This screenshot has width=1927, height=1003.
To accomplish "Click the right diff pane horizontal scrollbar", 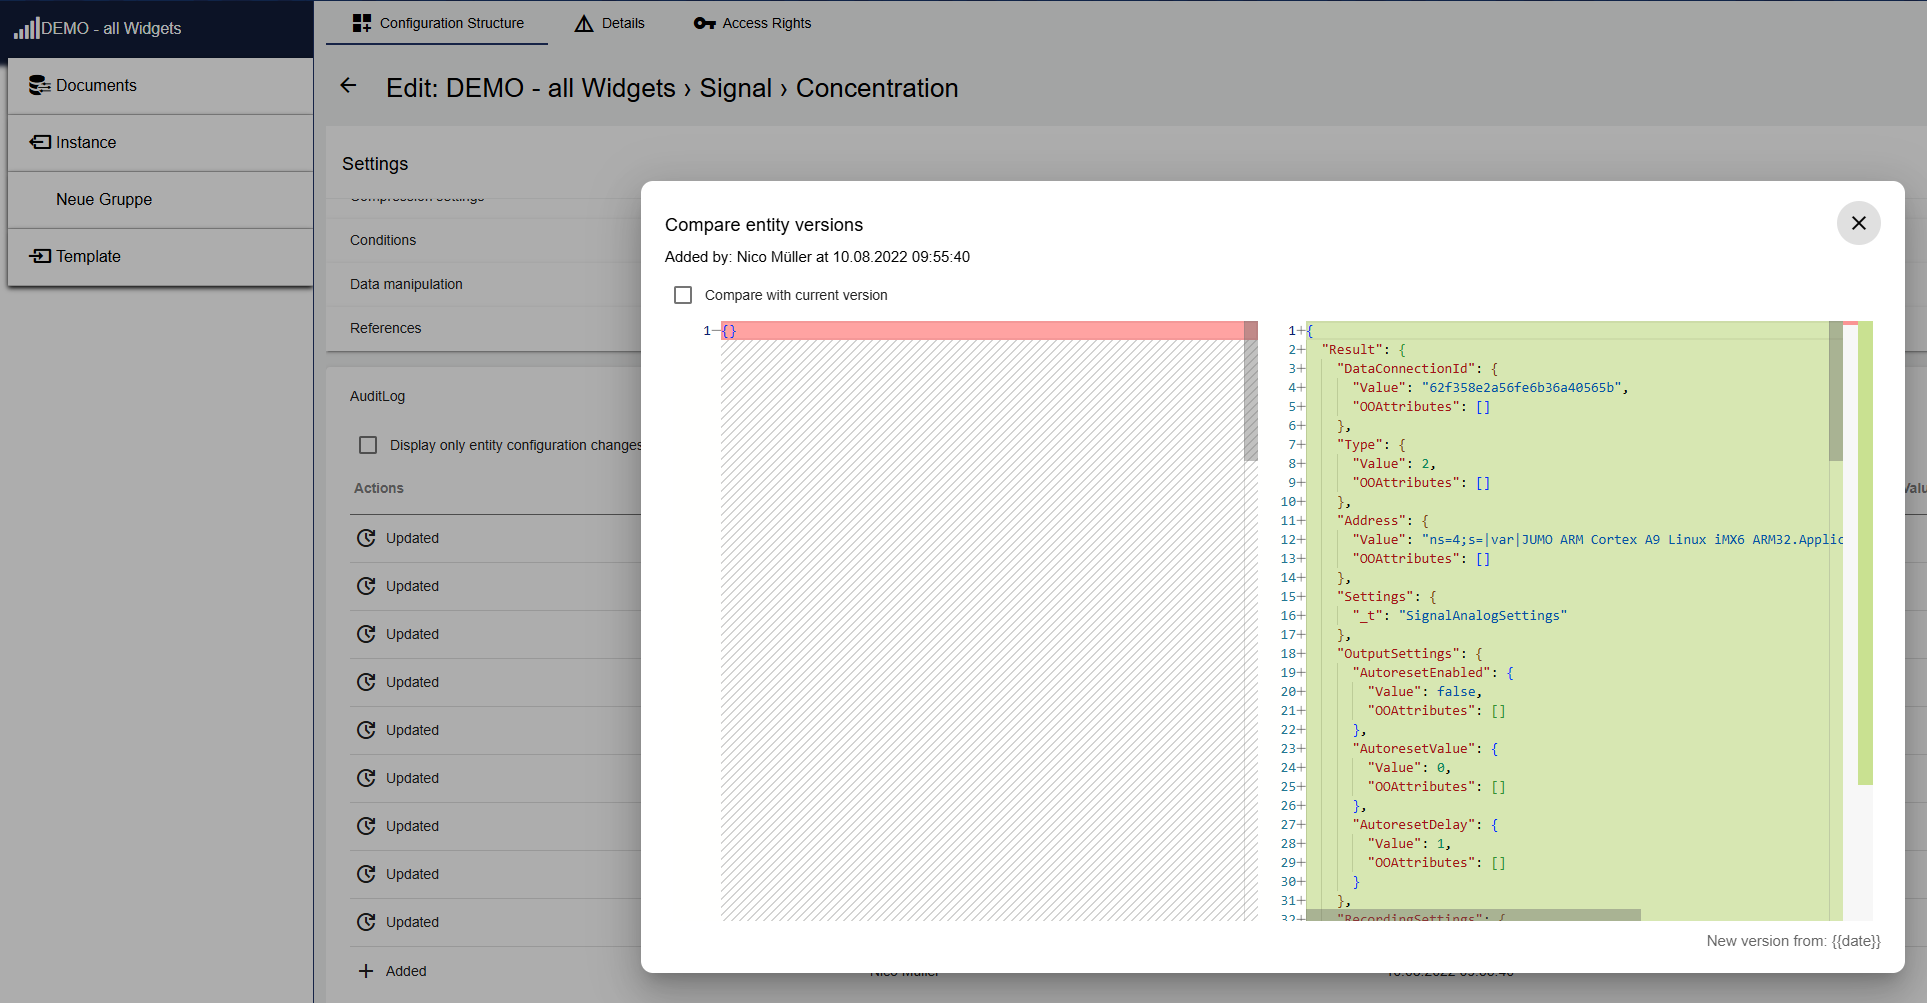I will click(1470, 915).
